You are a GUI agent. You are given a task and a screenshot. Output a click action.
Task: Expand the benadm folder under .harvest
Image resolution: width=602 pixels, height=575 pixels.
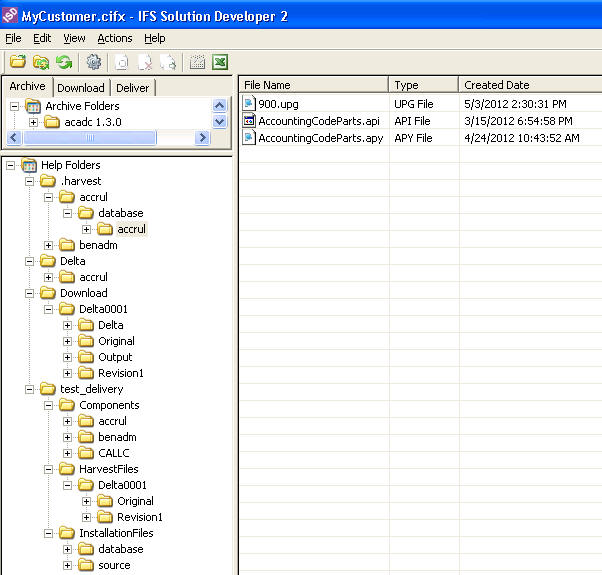pyautogui.click(x=49, y=245)
